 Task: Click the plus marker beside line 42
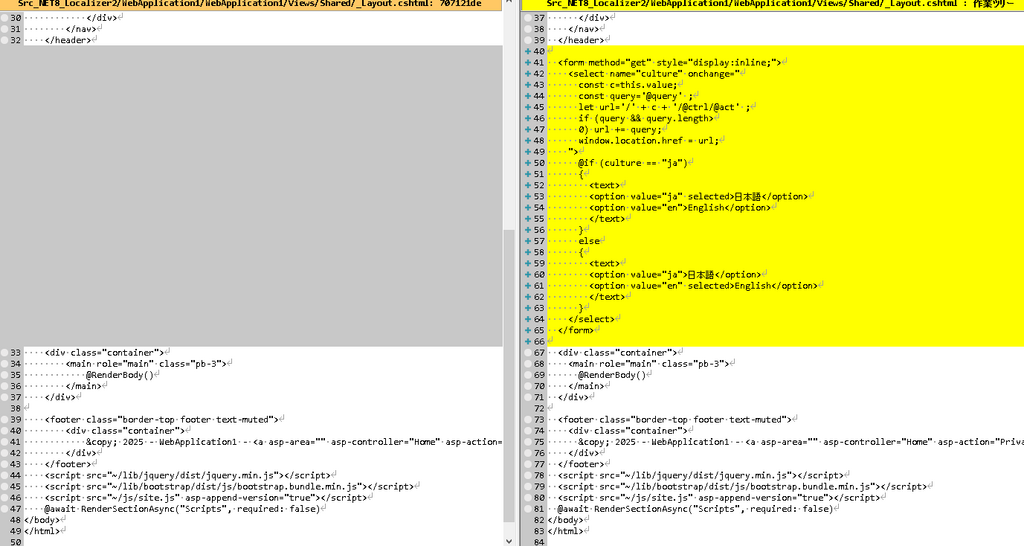pyautogui.click(x=527, y=74)
